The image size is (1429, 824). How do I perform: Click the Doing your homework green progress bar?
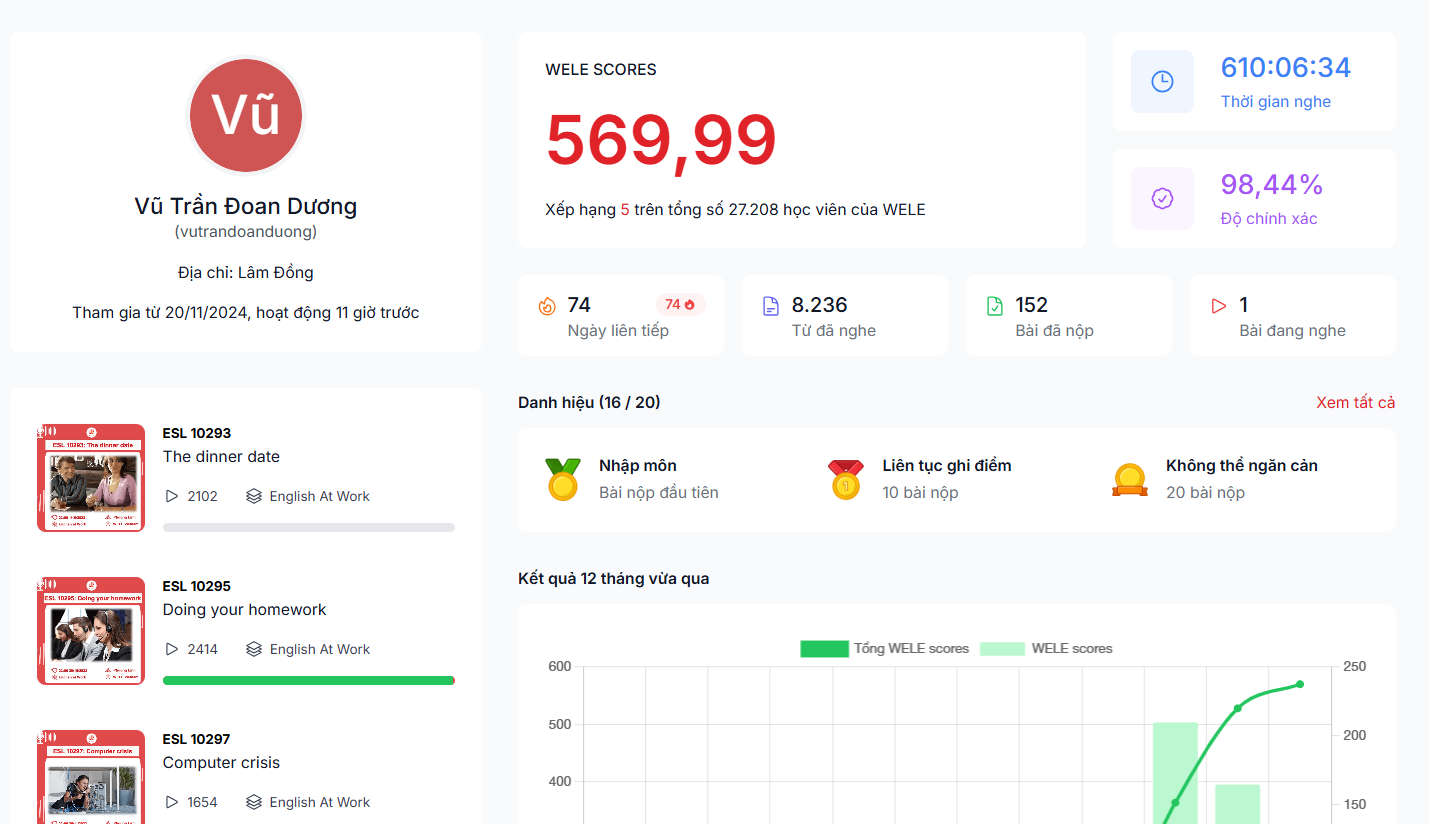[x=308, y=681]
